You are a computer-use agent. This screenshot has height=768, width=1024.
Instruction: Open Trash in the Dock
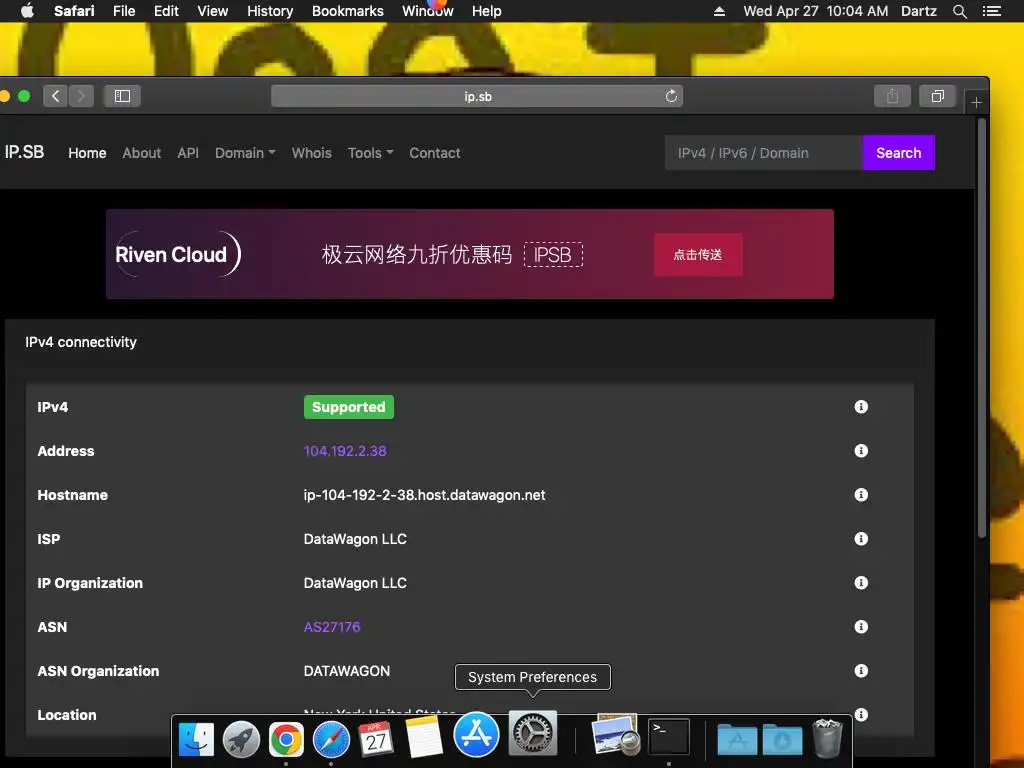827,738
